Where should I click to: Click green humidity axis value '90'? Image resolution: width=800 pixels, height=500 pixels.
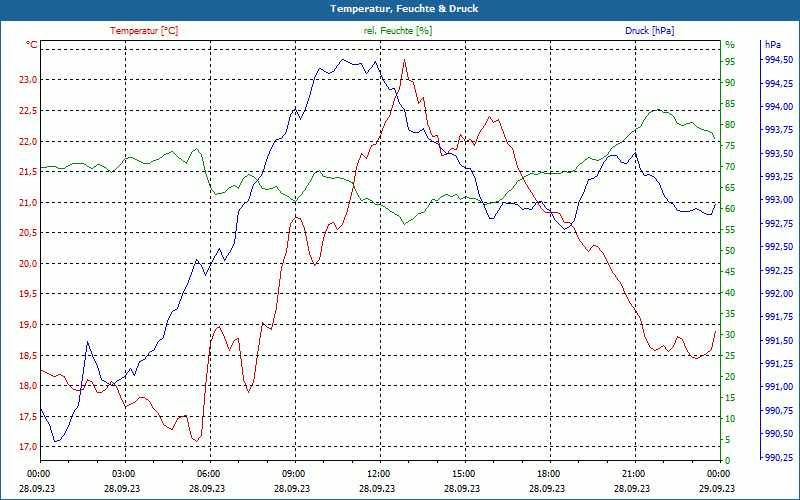click(730, 83)
